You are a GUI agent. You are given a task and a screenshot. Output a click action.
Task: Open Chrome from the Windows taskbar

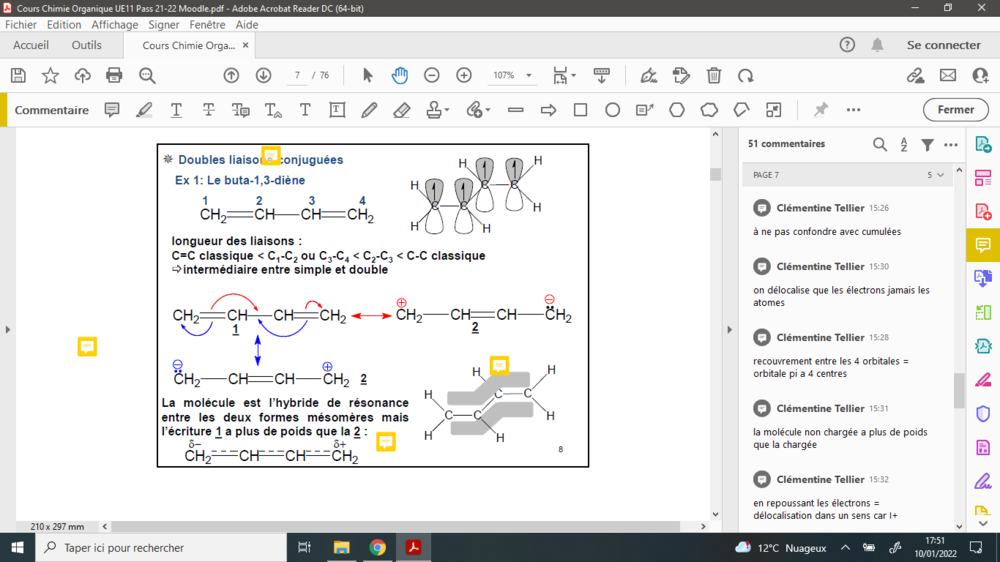(x=377, y=547)
